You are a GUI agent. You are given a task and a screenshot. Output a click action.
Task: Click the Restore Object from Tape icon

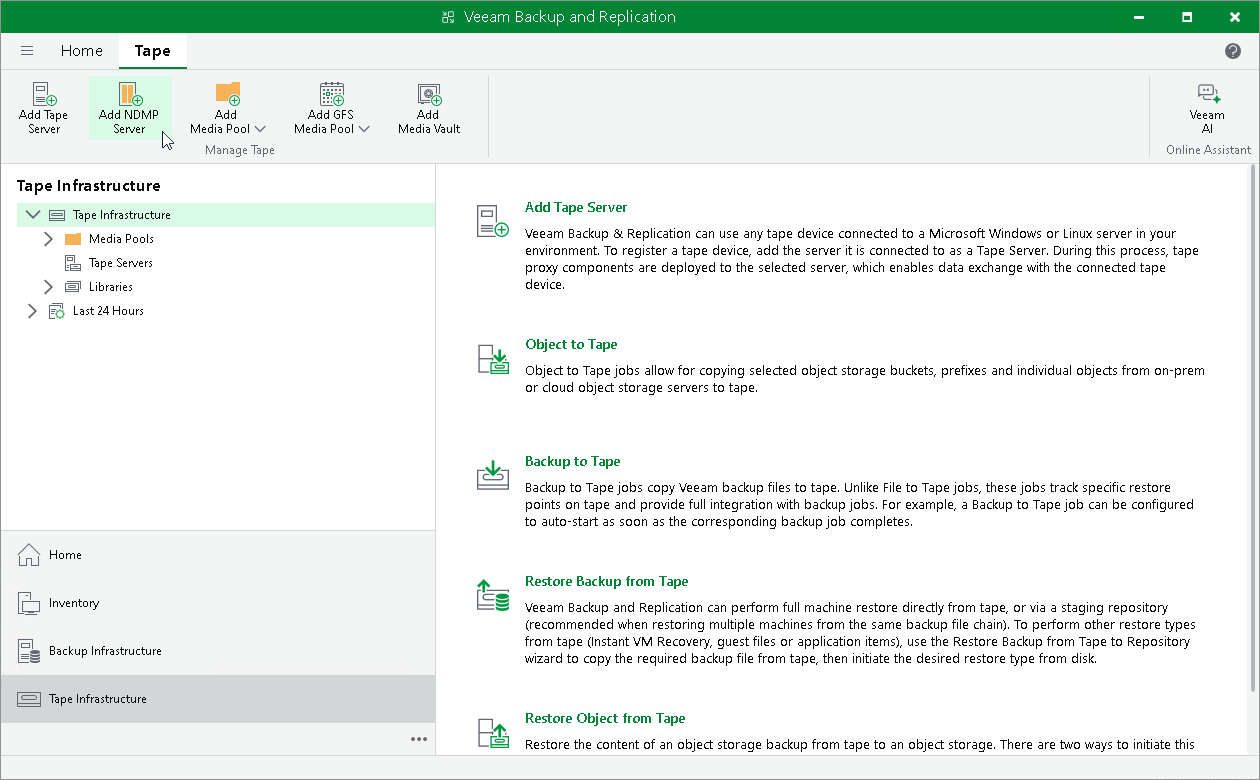click(493, 733)
